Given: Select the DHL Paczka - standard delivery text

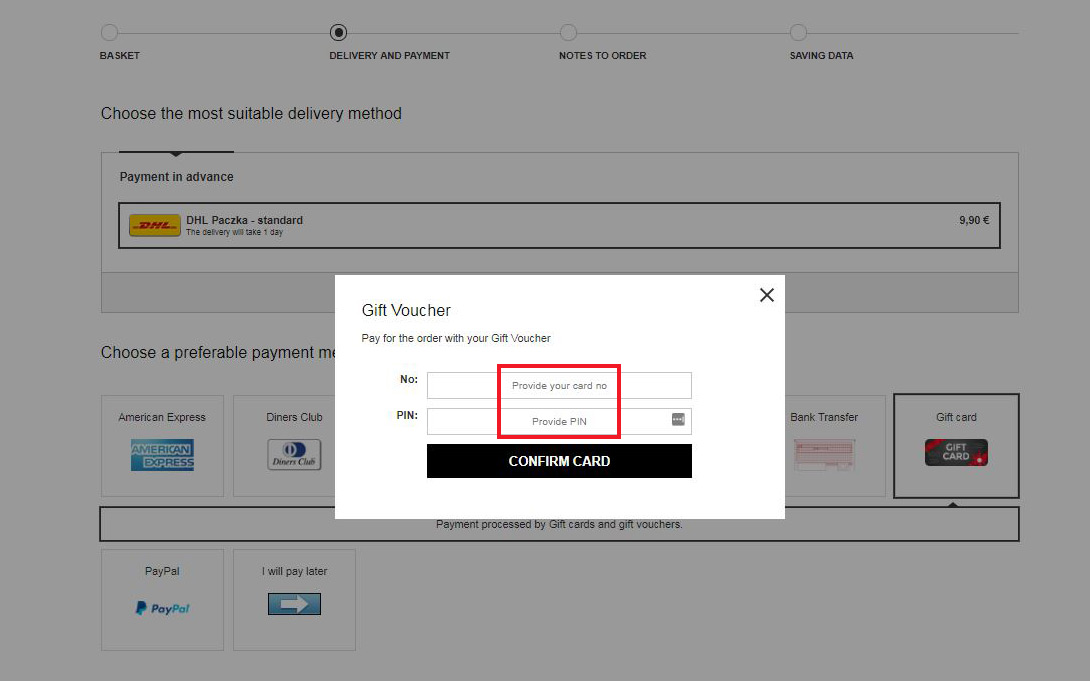Looking at the screenshot, I should coord(244,220).
